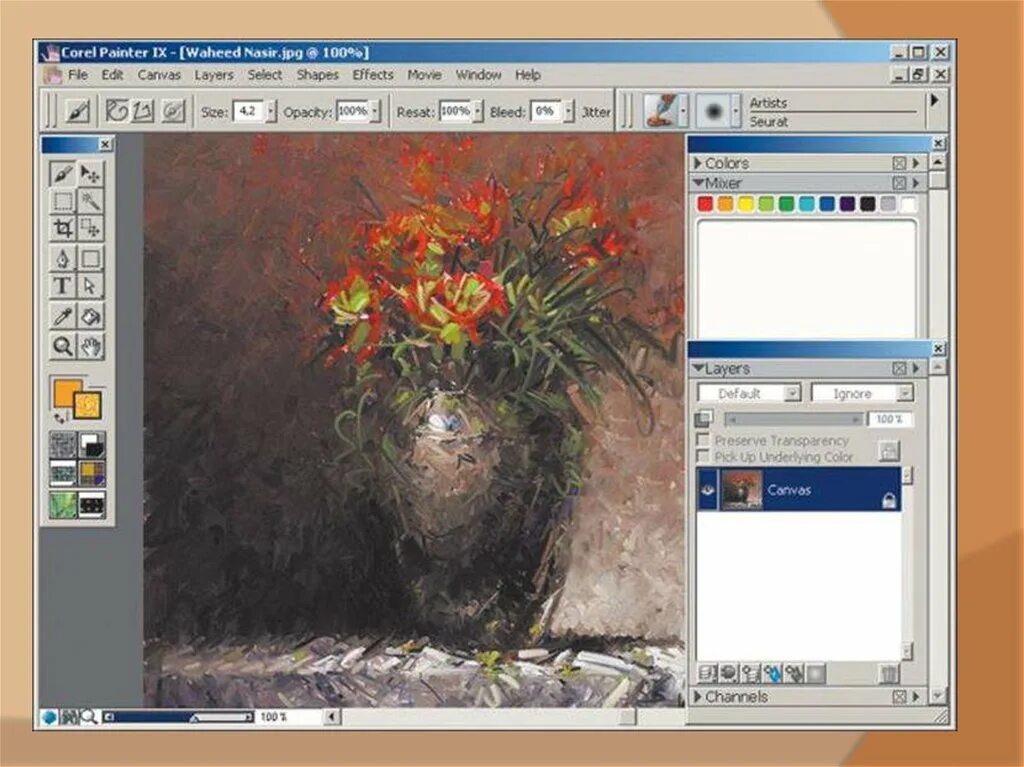
Task: Select the Canvas layer thumbnail
Action: tap(741, 489)
